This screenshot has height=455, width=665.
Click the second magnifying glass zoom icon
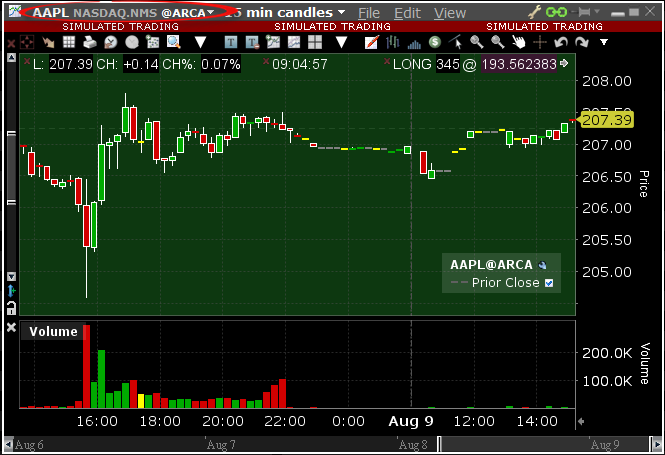coord(498,42)
